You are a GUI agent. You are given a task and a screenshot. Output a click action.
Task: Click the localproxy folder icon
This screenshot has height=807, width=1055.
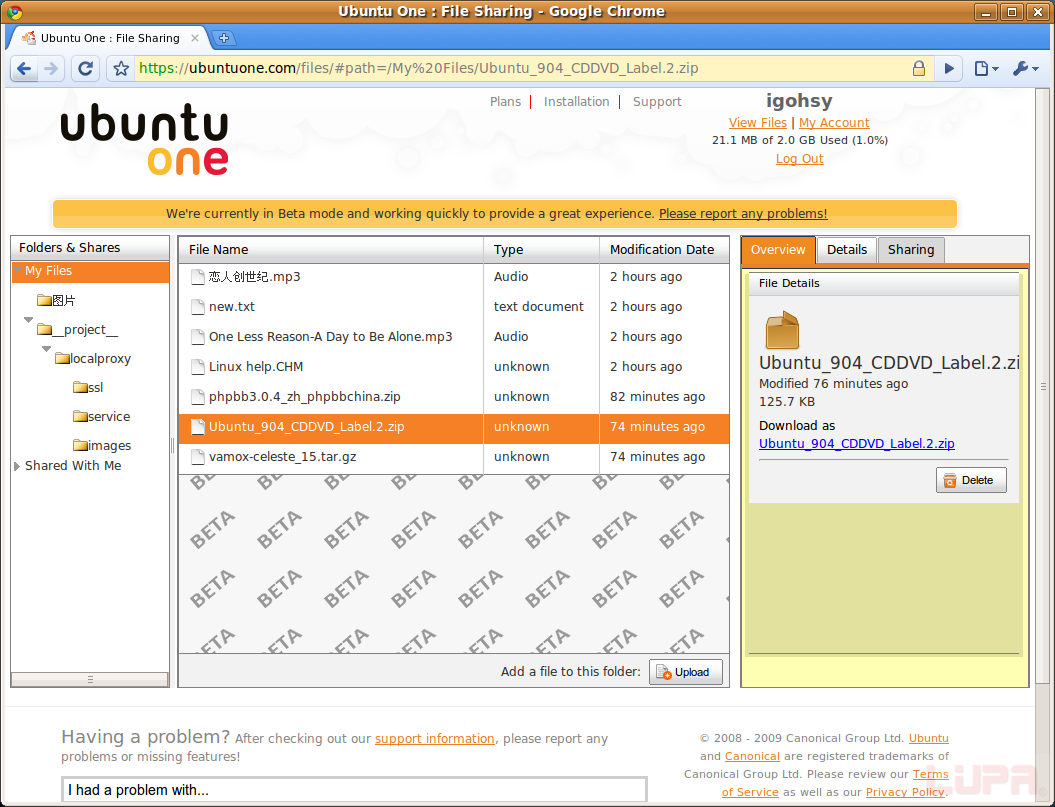(x=63, y=358)
